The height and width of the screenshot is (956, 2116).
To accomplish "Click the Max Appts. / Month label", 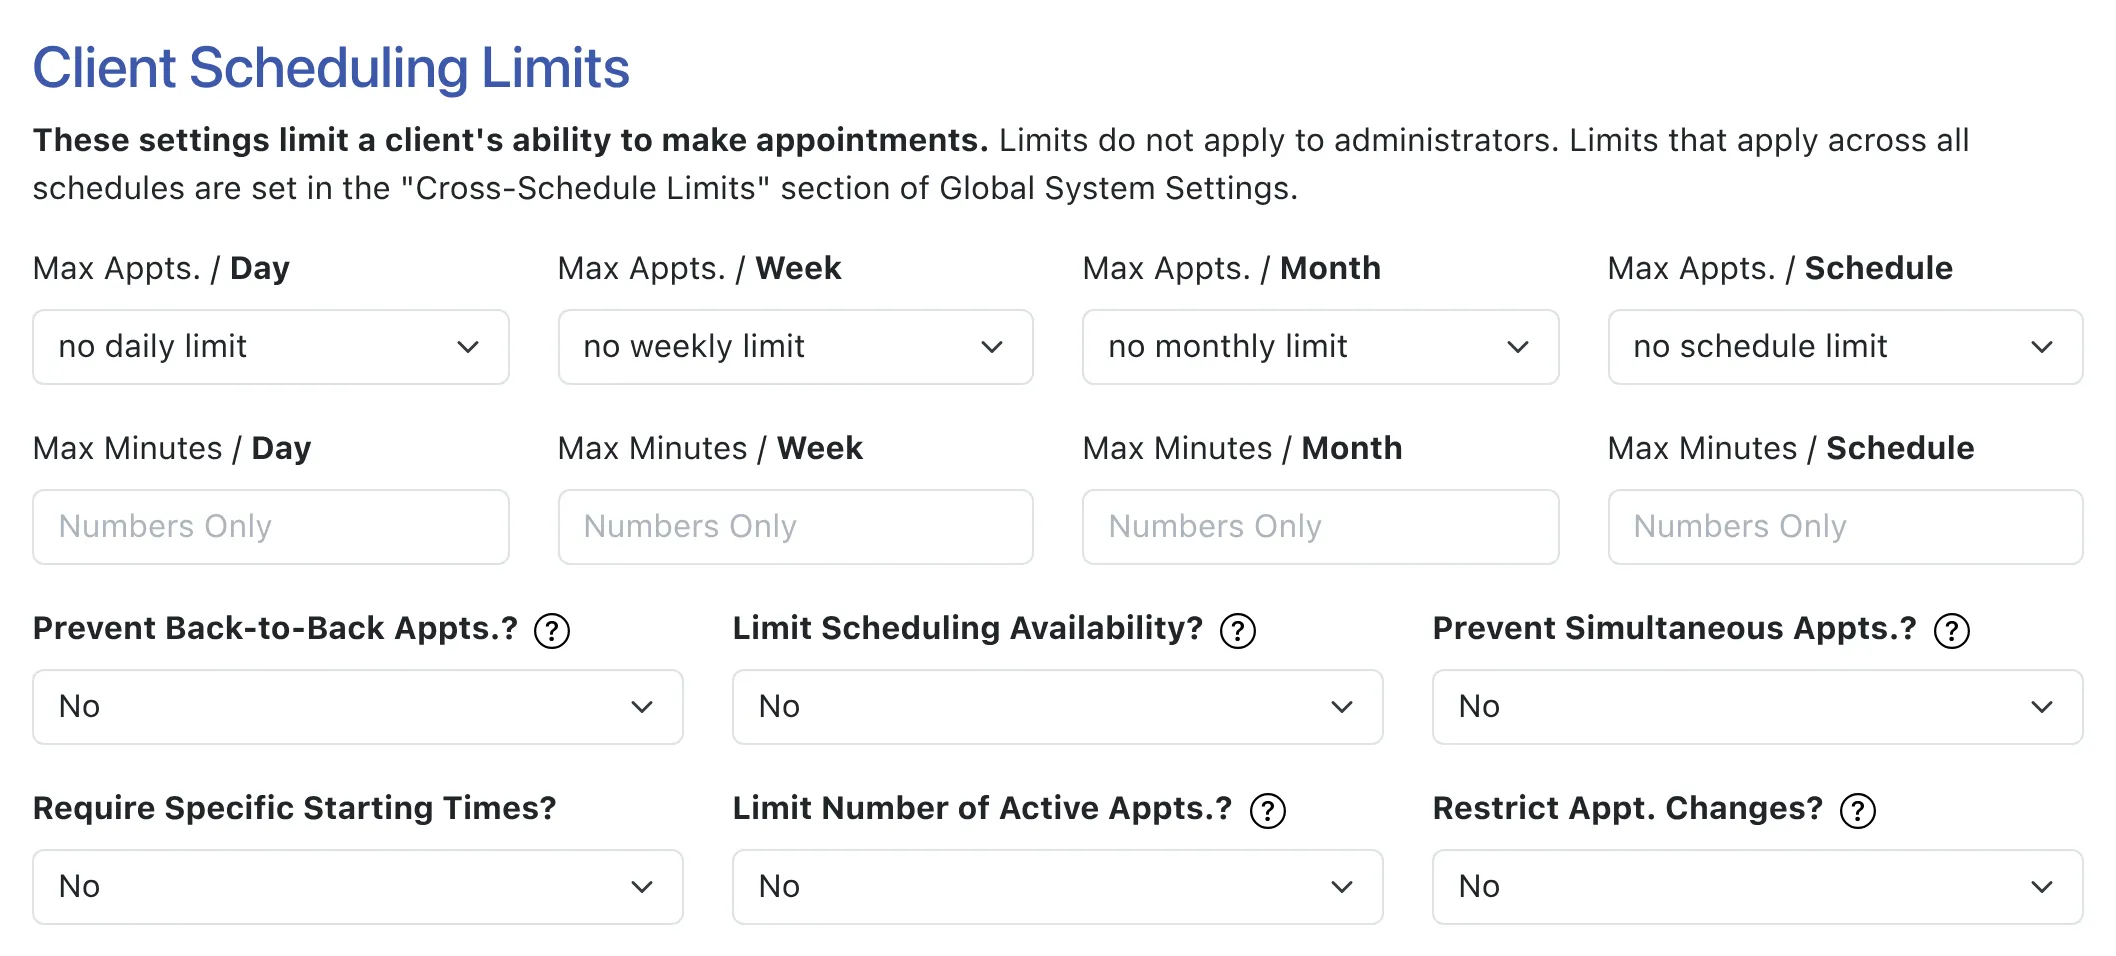I will point(1232,268).
